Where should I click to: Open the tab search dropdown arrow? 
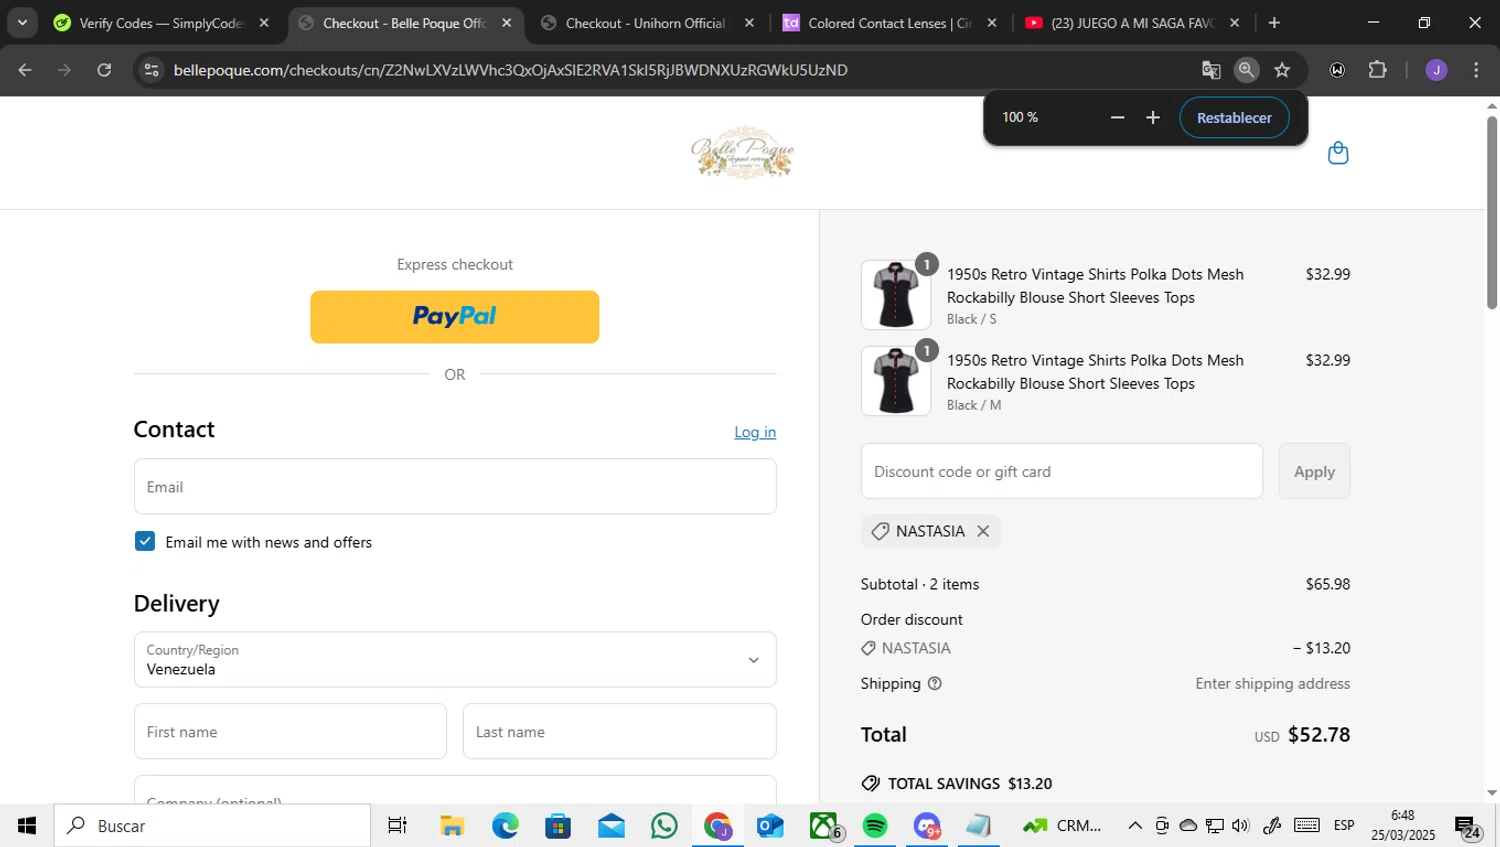[22, 22]
